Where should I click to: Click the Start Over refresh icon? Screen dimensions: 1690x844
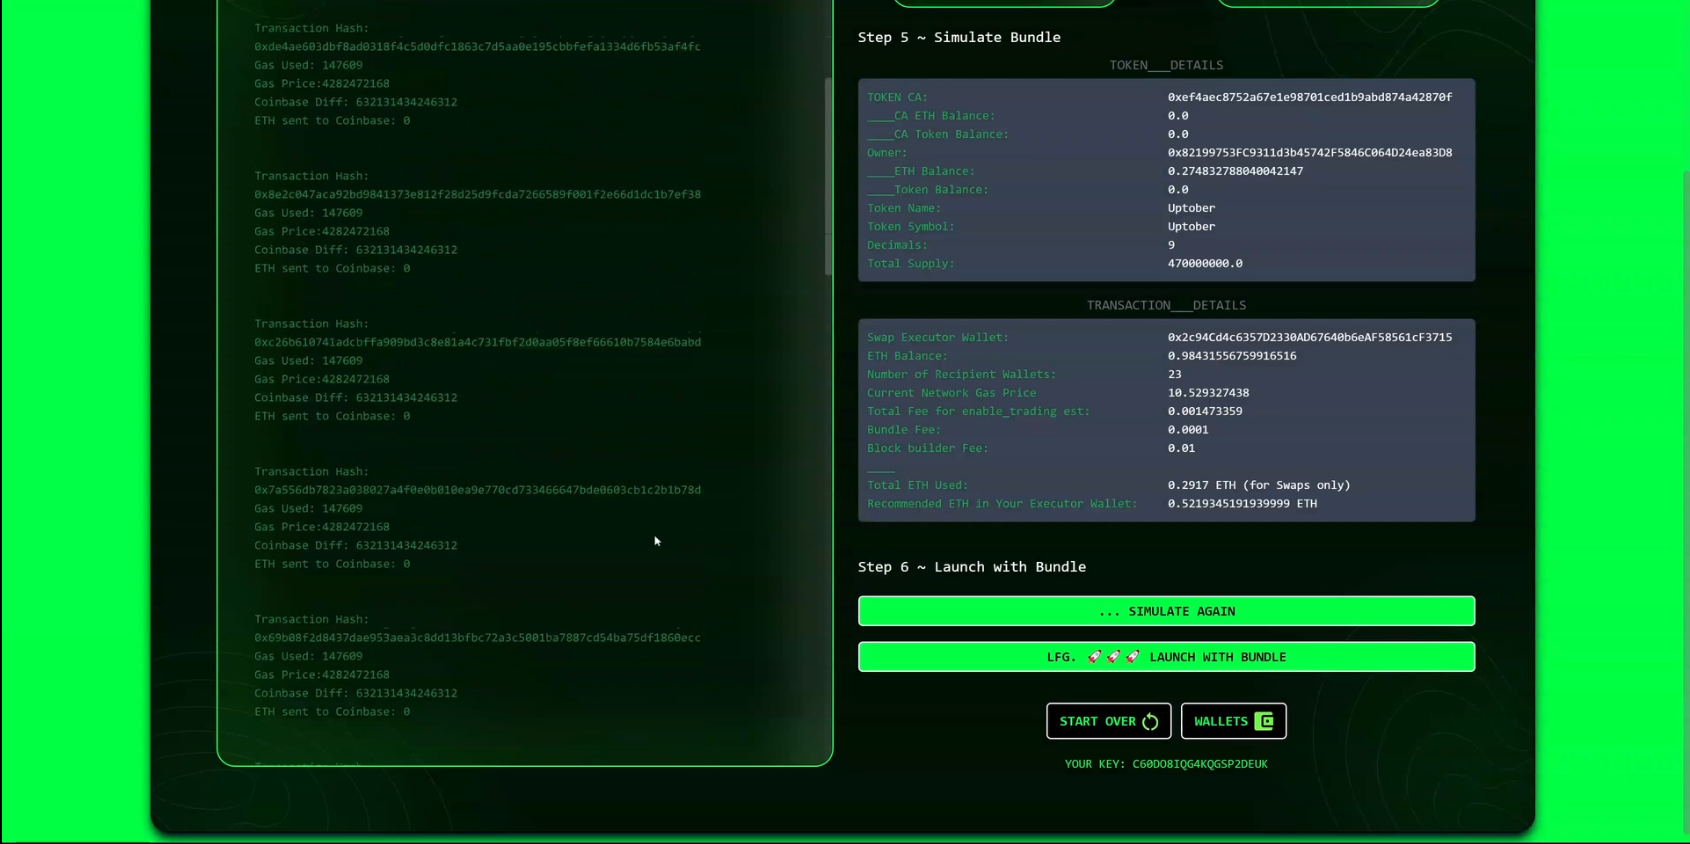(1150, 721)
